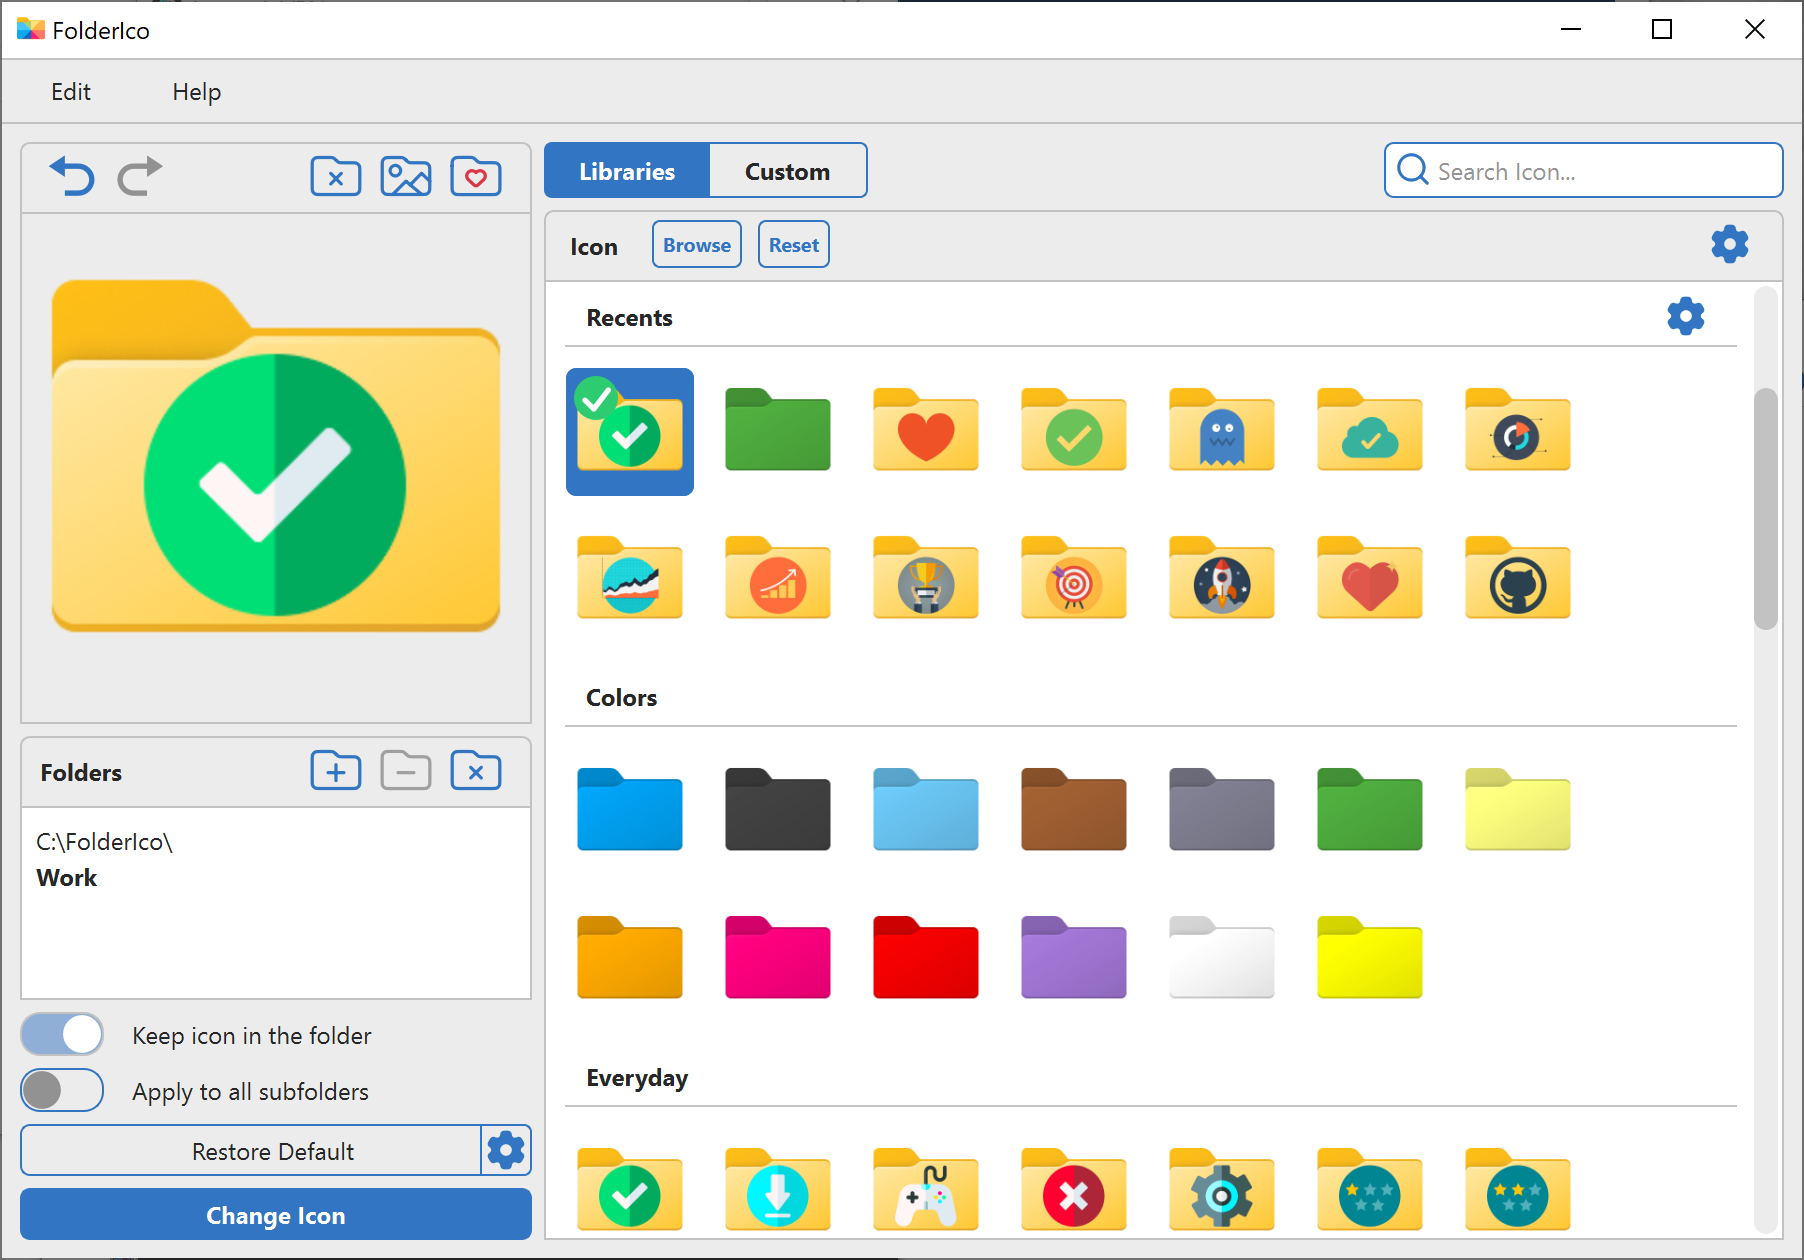Add a folder using the plus icon
1804x1260 pixels.
coord(335,770)
